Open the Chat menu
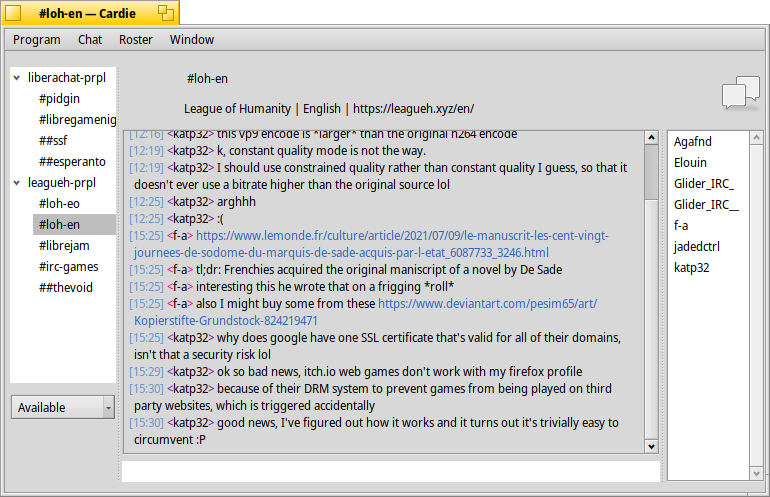The image size is (770, 497). [x=90, y=40]
